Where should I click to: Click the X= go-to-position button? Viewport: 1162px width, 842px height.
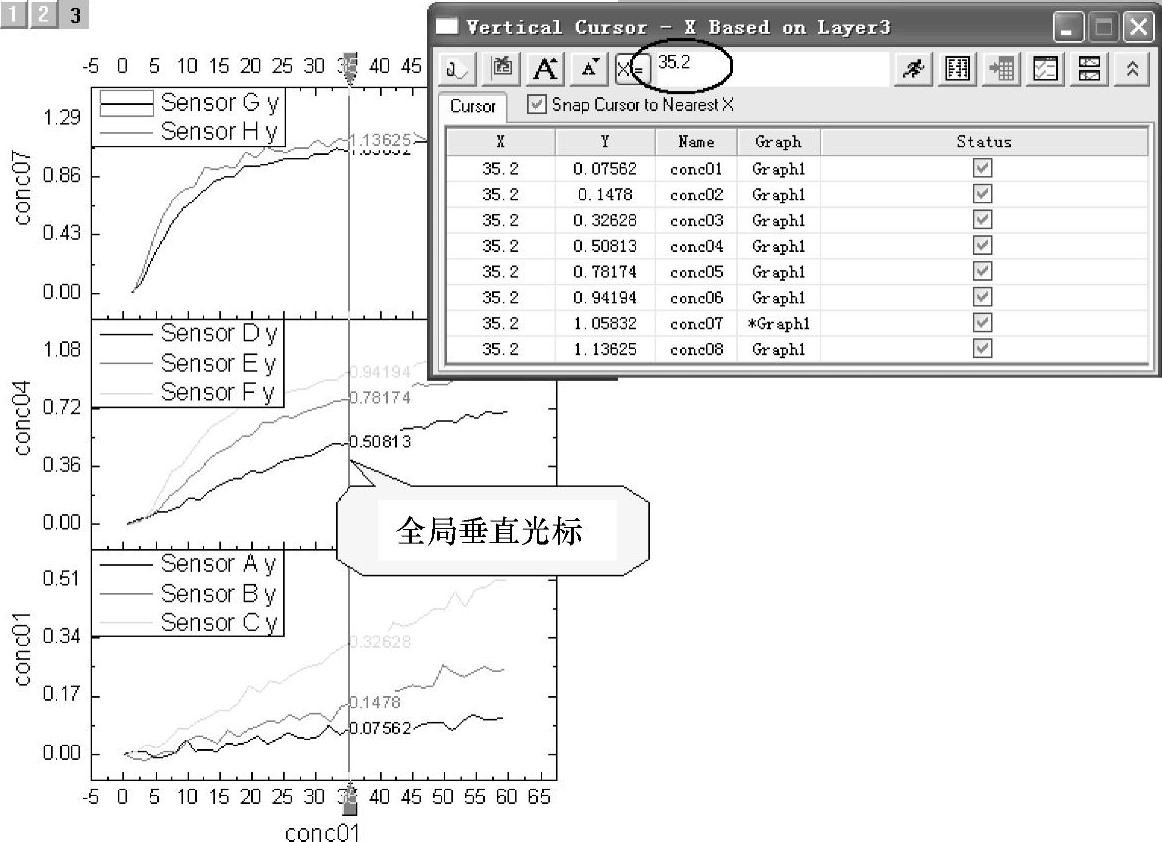pos(632,70)
